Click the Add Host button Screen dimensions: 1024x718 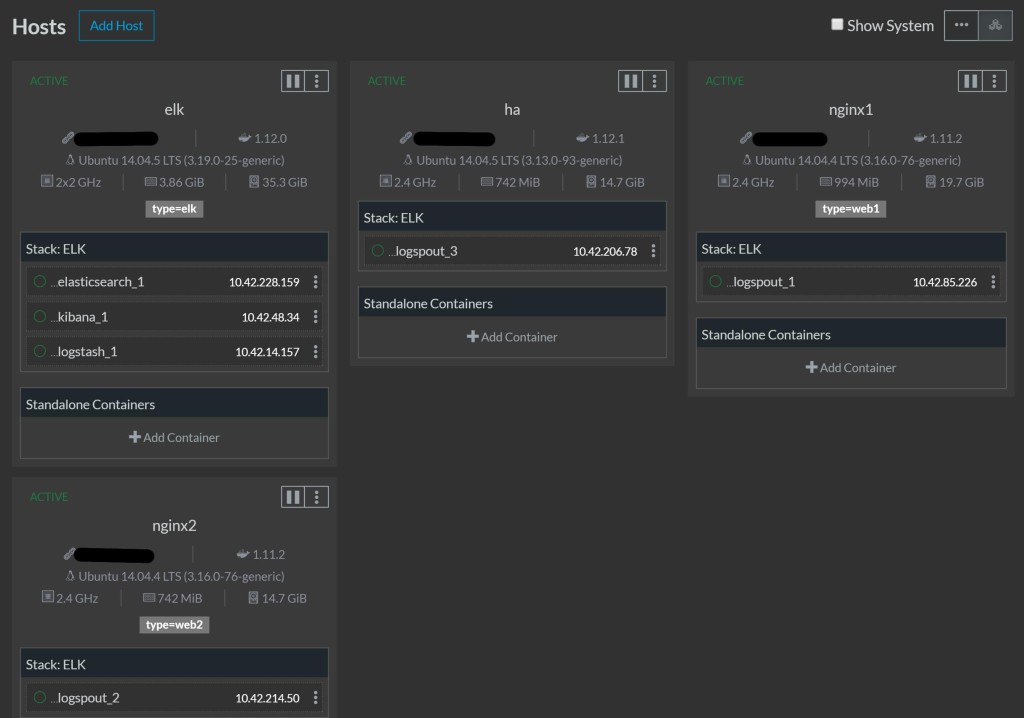pos(116,26)
